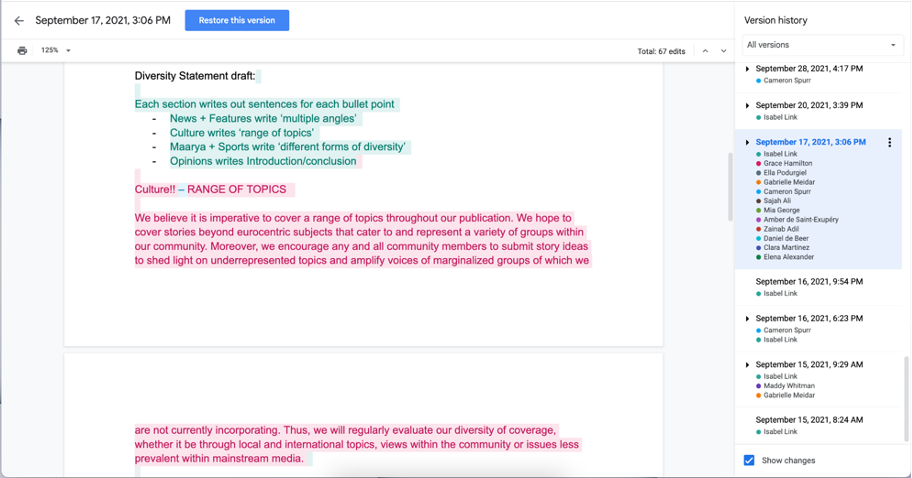This screenshot has height=478, width=912.
Task: Click the line Each section writes out sentences
Action: point(265,105)
